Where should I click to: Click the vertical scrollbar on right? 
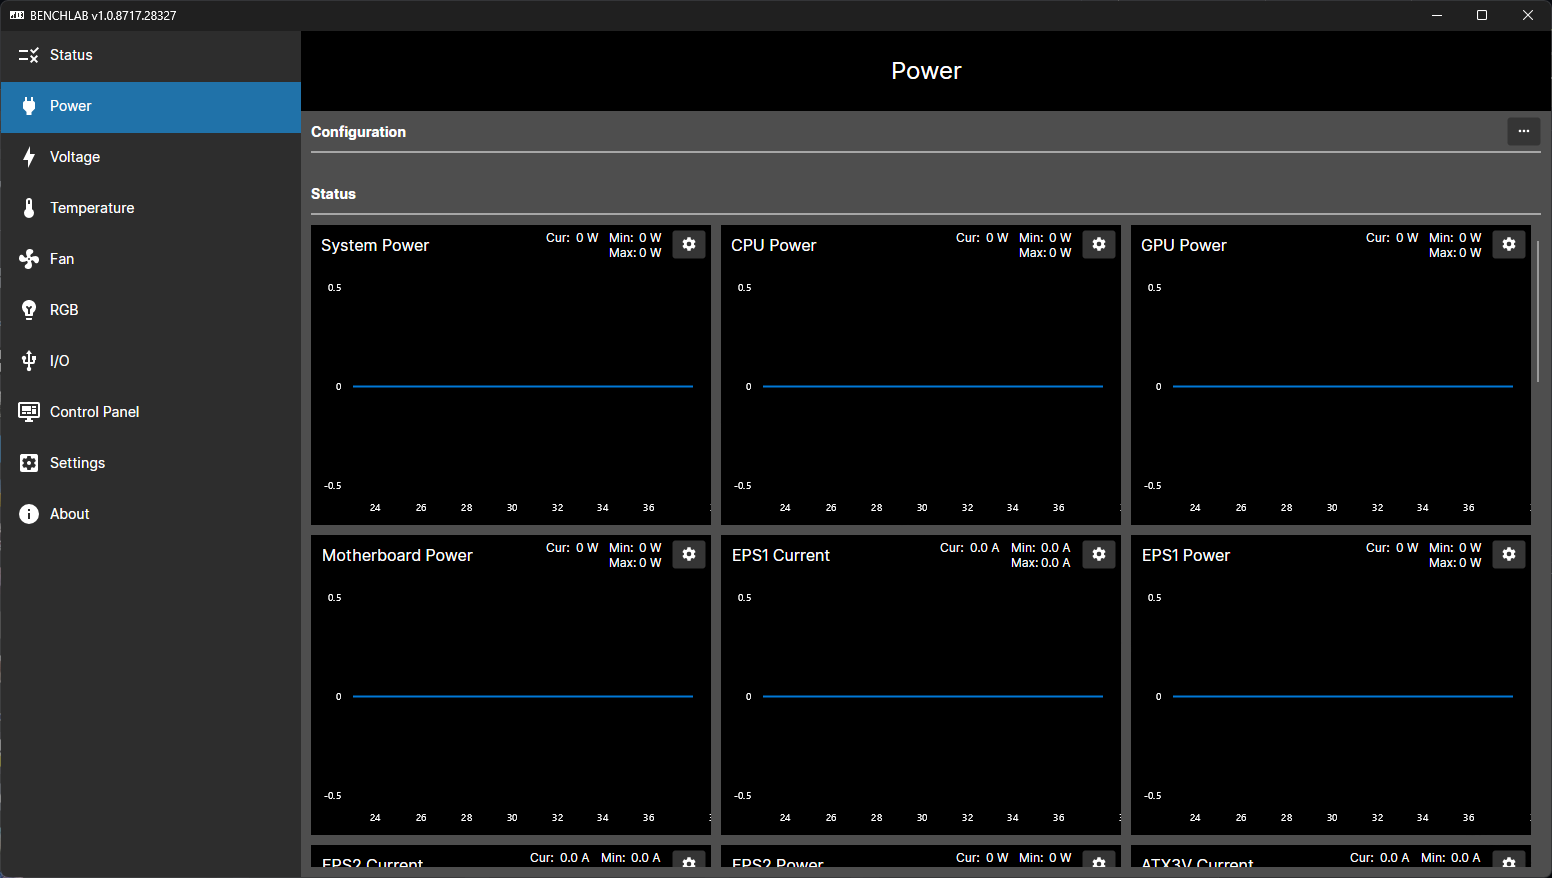(1538, 312)
